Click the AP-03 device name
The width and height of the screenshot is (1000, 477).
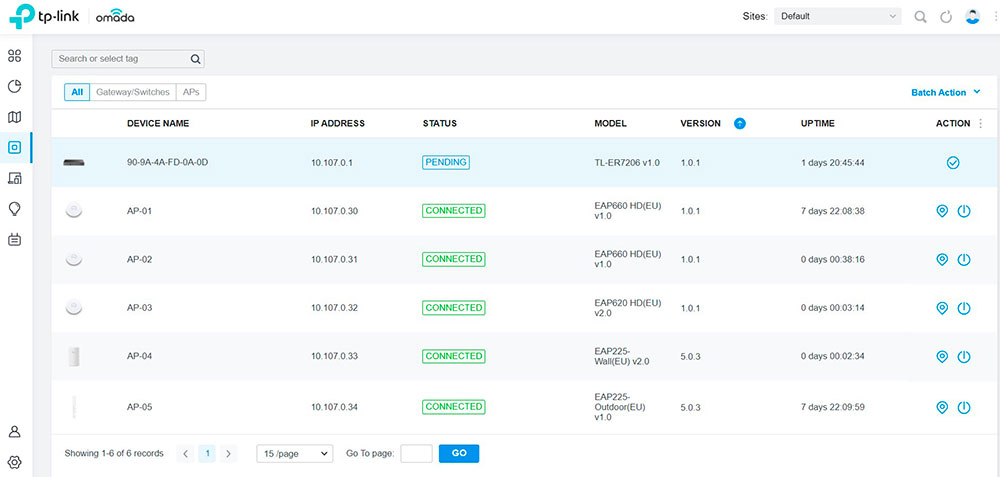pyautogui.click(x=139, y=308)
